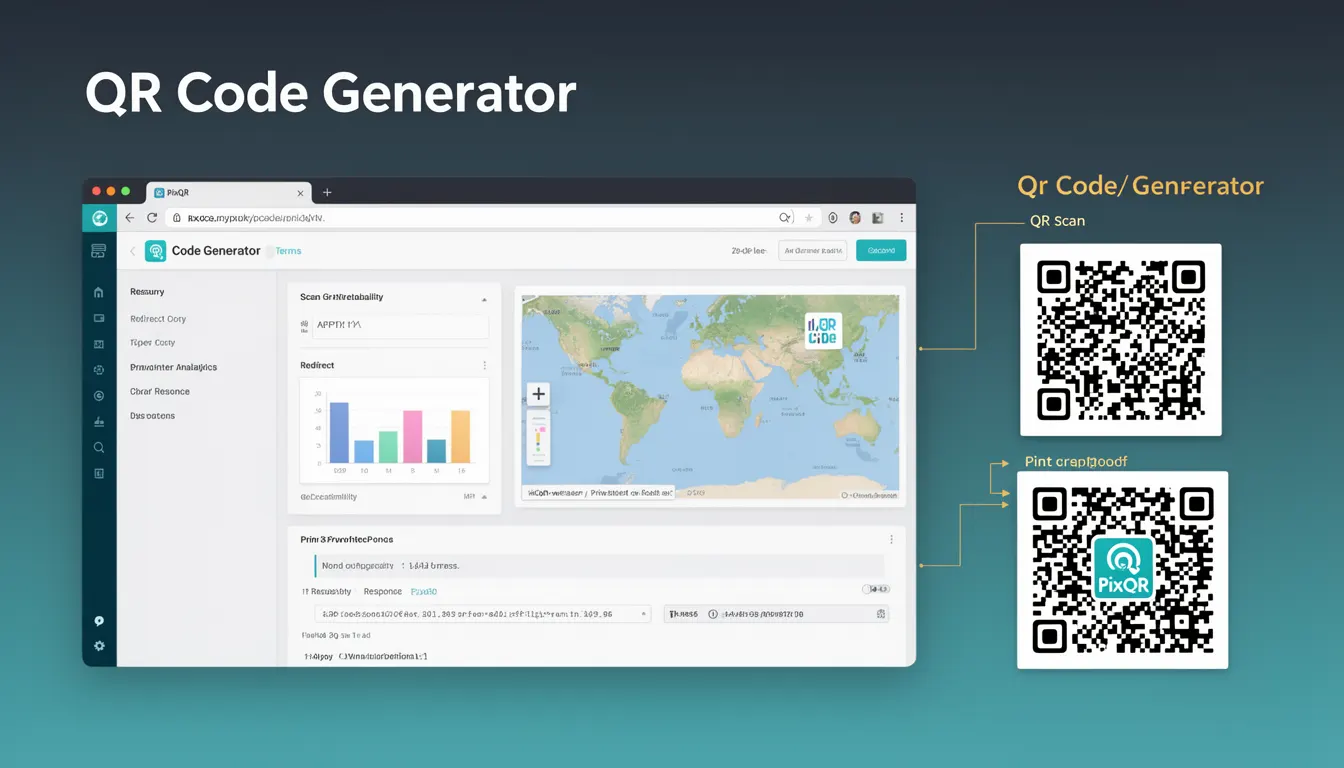Select the PixQR browser tab
This screenshot has width=1344, height=768.
228,192
